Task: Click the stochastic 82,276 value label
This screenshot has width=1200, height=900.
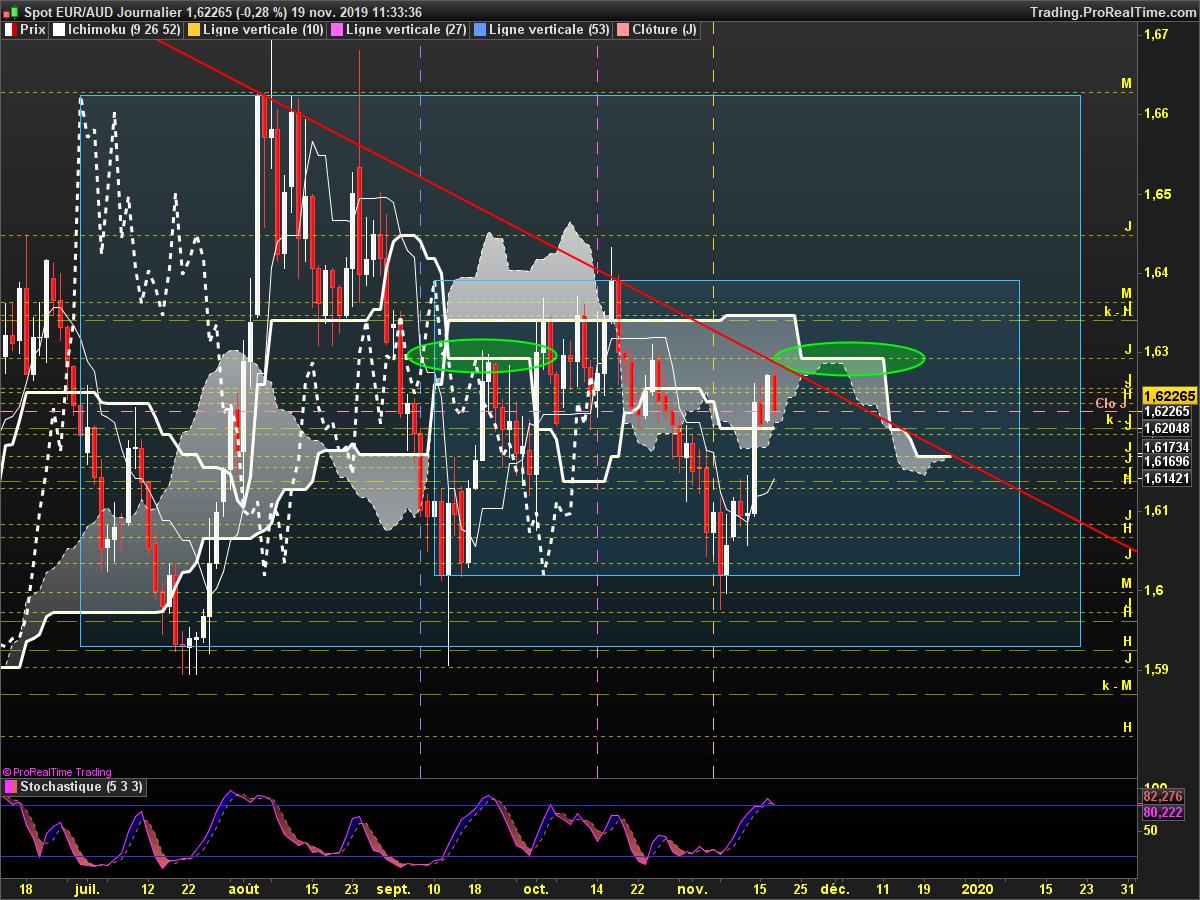Action: point(1162,797)
